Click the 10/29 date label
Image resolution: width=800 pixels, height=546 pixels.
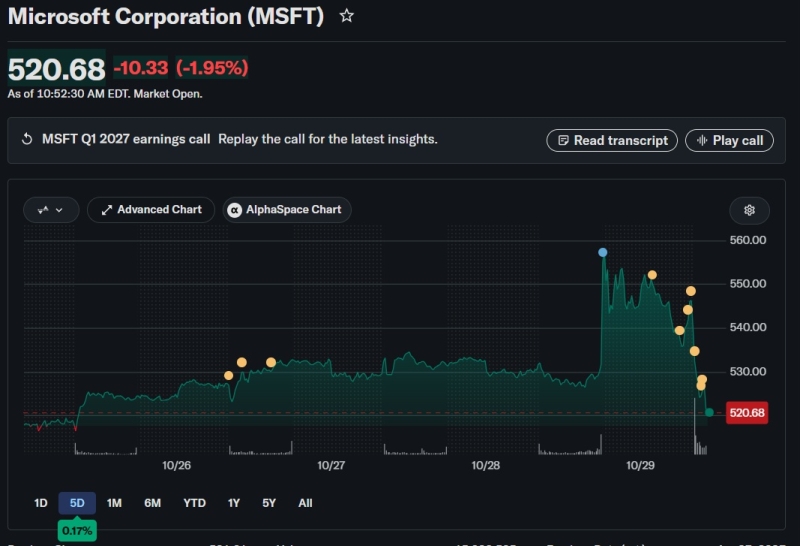click(x=640, y=465)
